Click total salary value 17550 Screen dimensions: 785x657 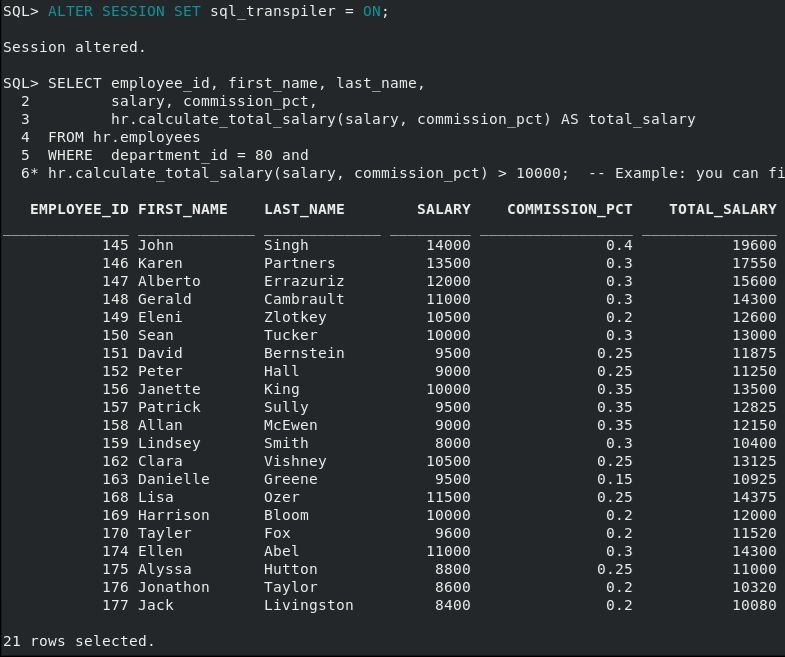754,263
